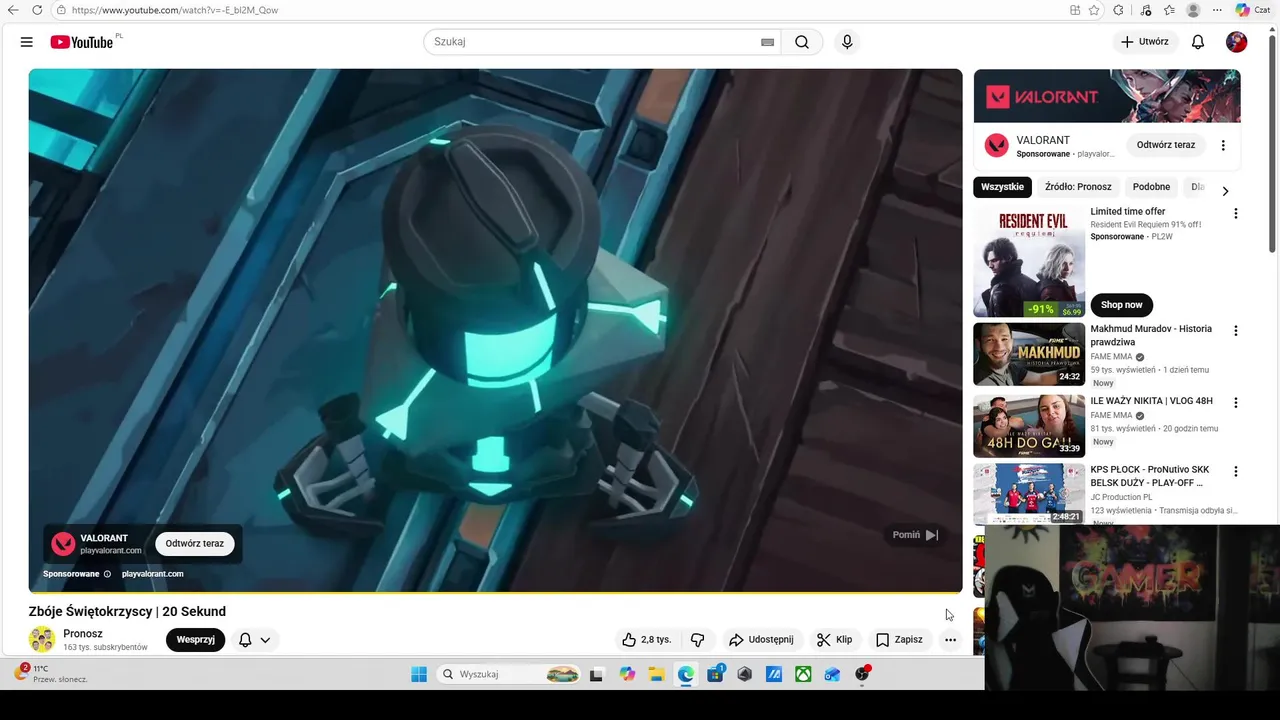Open options for Makhmud Muradov video
This screenshot has height=720, width=1280.
1236,331
